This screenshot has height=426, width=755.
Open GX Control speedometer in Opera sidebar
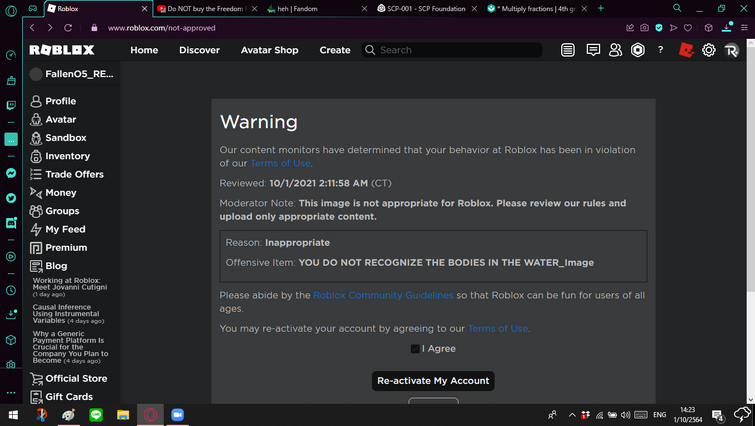coord(11,55)
